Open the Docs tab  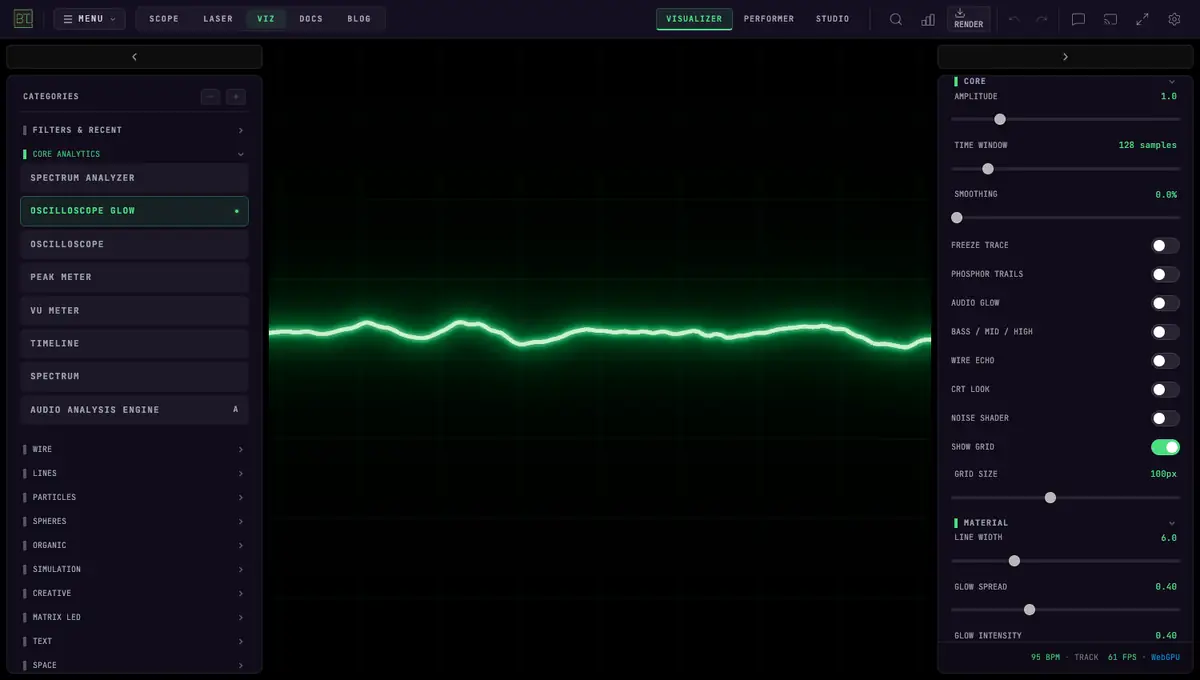point(311,19)
